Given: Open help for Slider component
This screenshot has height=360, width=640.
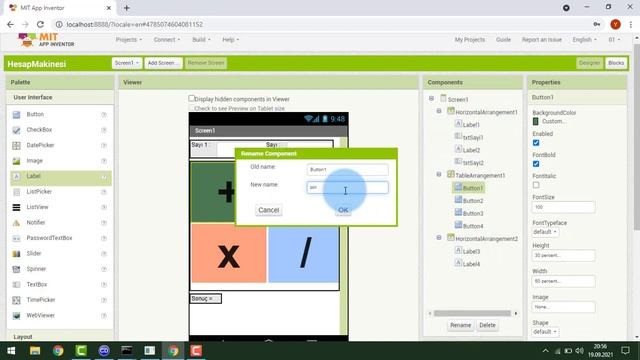Looking at the screenshot, I should 104,254.
